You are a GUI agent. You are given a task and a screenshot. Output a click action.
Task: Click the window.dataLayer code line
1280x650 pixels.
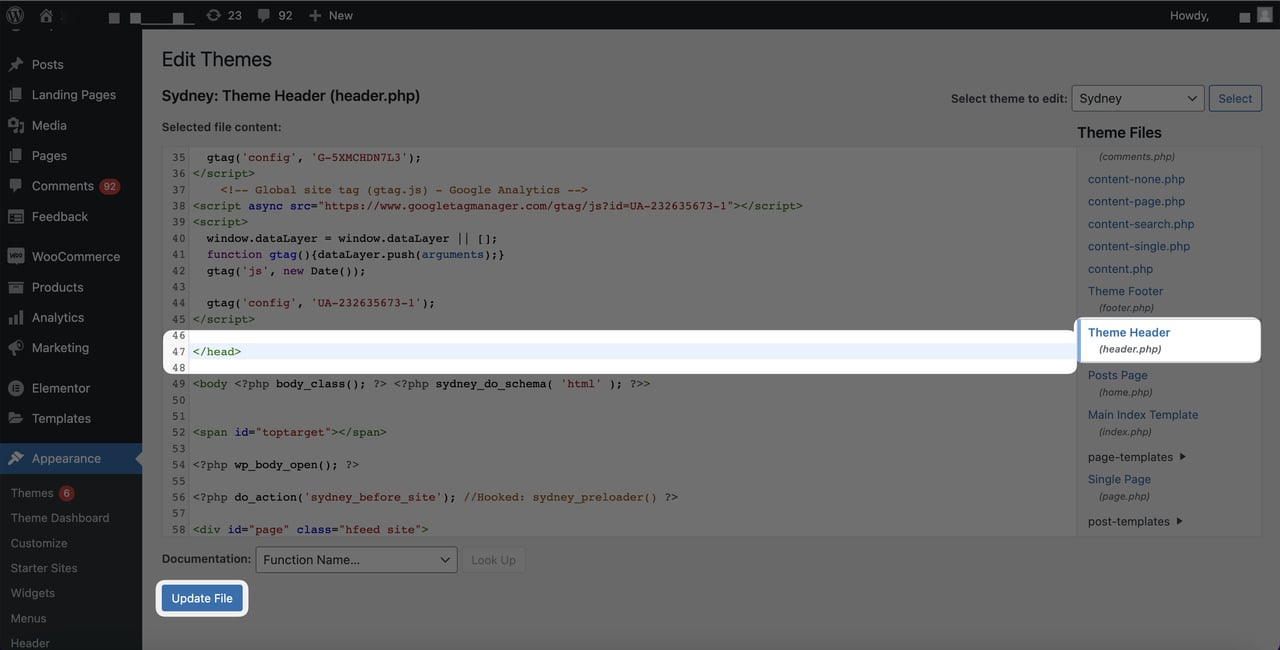click(352, 239)
